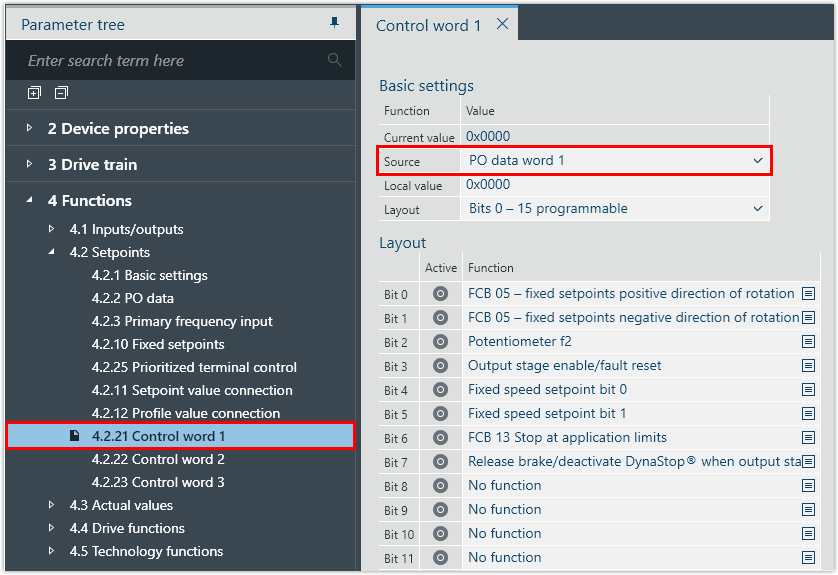Image resolution: width=838 pixels, height=575 pixels.
Task: Open the function list icon for Bit 6
Action: (x=809, y=438)
